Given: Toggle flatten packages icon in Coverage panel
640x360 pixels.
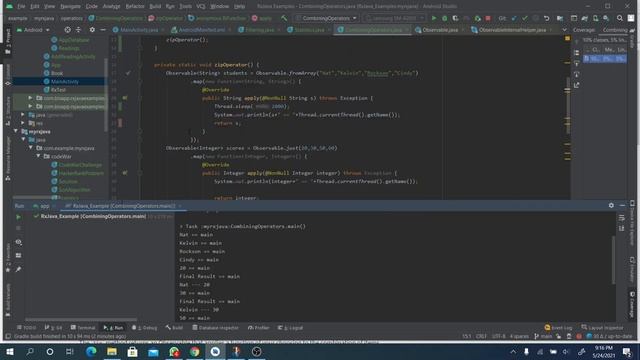Looking at the screenshot, I should coord(576,53).
